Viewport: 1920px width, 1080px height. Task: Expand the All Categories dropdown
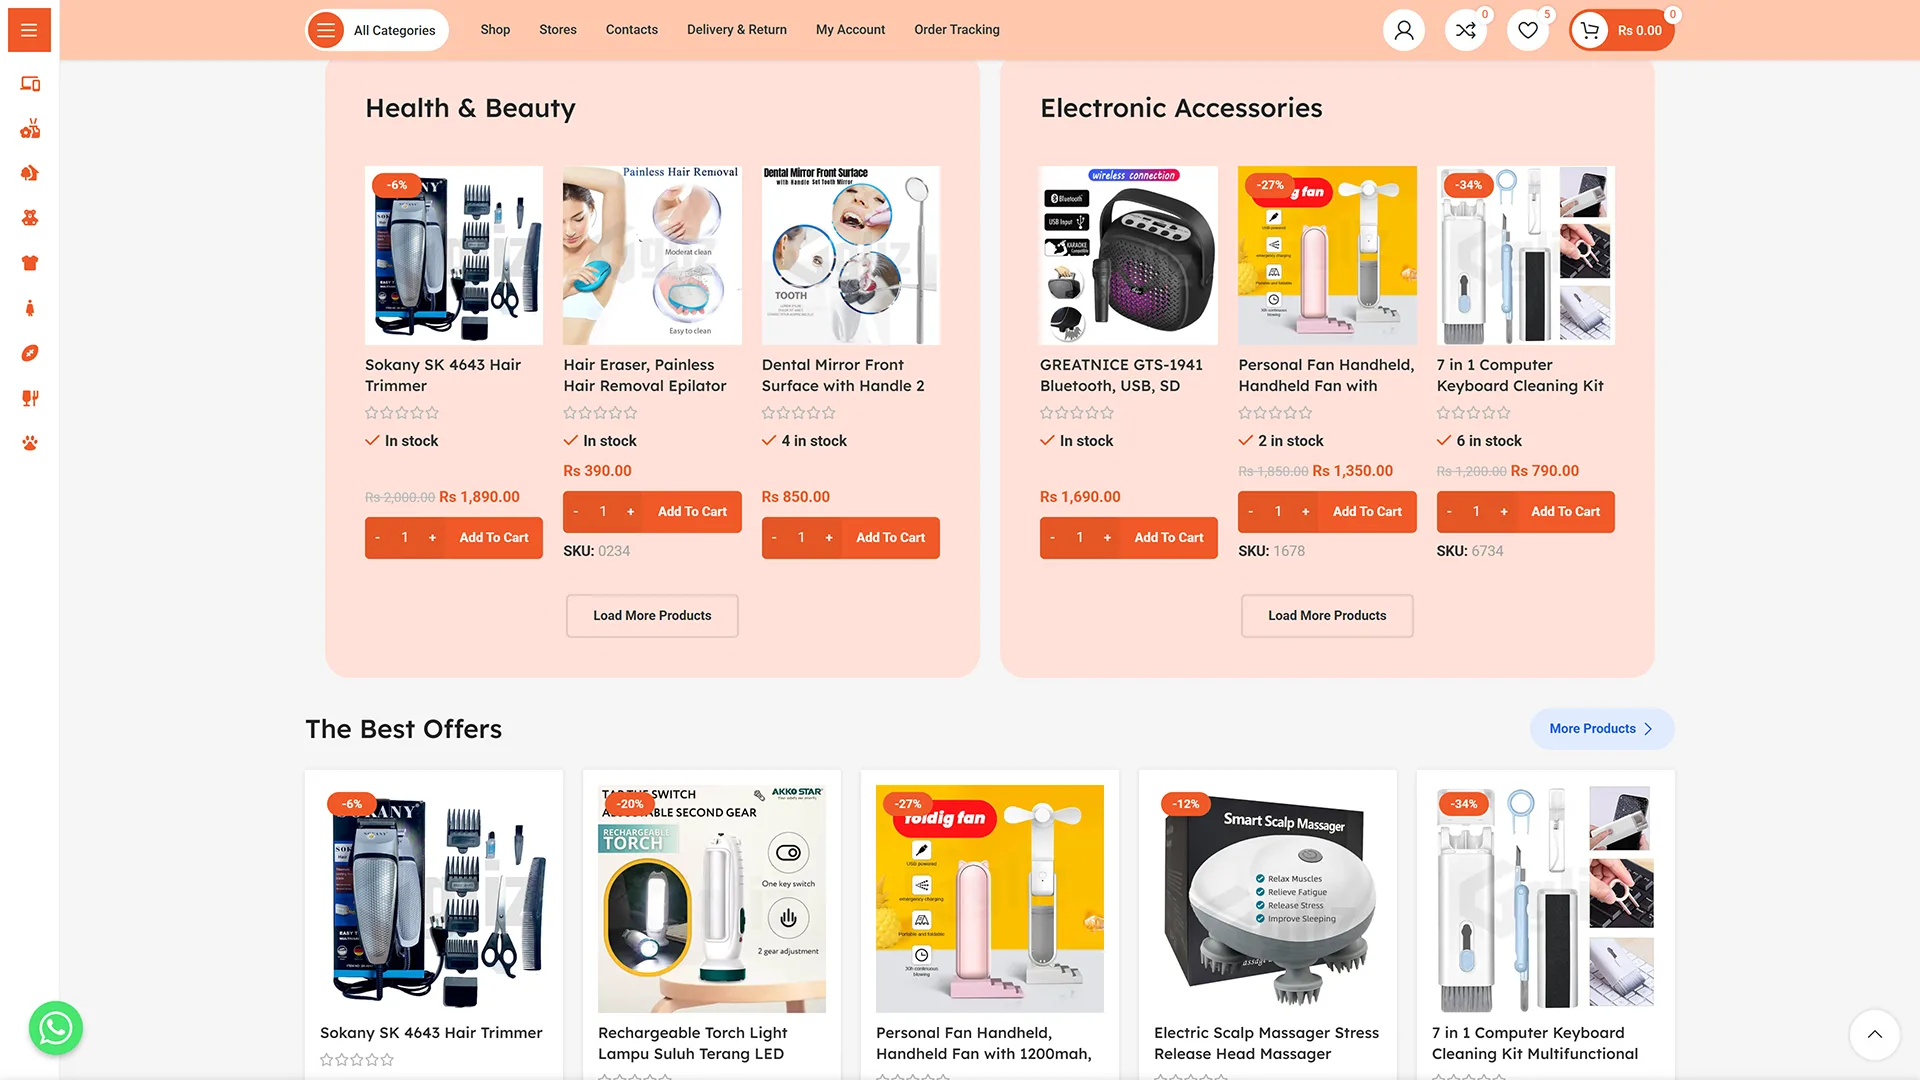pyautogui.click(x=377, y=30)
